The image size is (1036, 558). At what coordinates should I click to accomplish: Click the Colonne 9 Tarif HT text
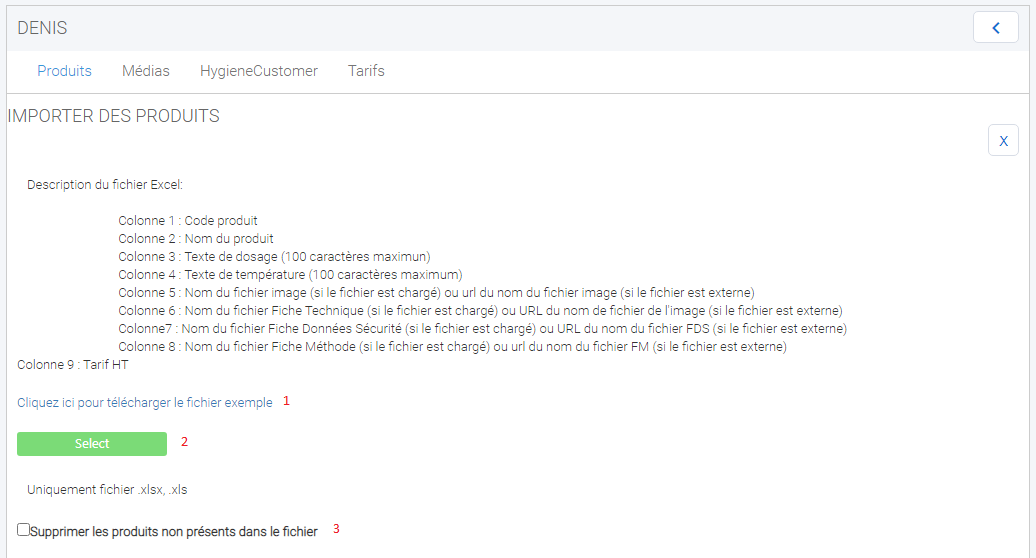pos(72,365)
